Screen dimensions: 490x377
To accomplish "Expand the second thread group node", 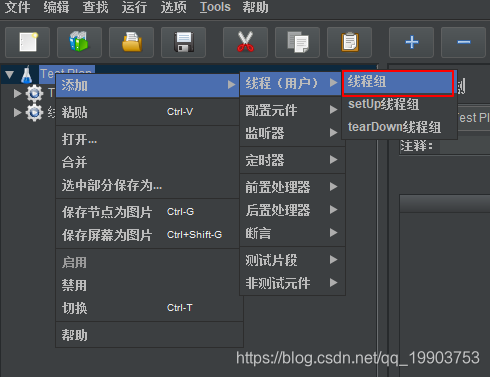I will 17,113.
